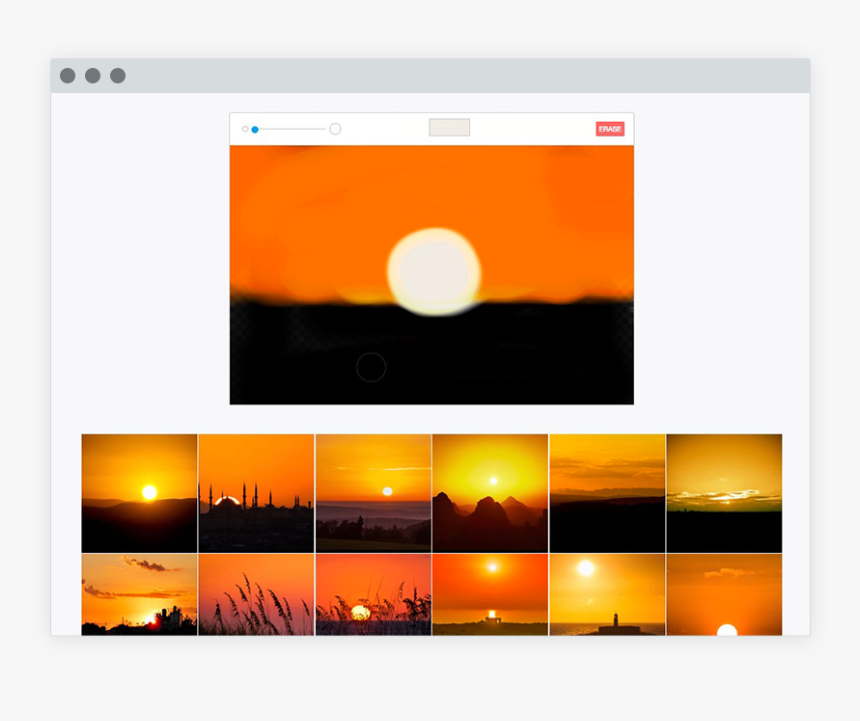
Task: Click the red ERASE button
Action: coord(610,129)
